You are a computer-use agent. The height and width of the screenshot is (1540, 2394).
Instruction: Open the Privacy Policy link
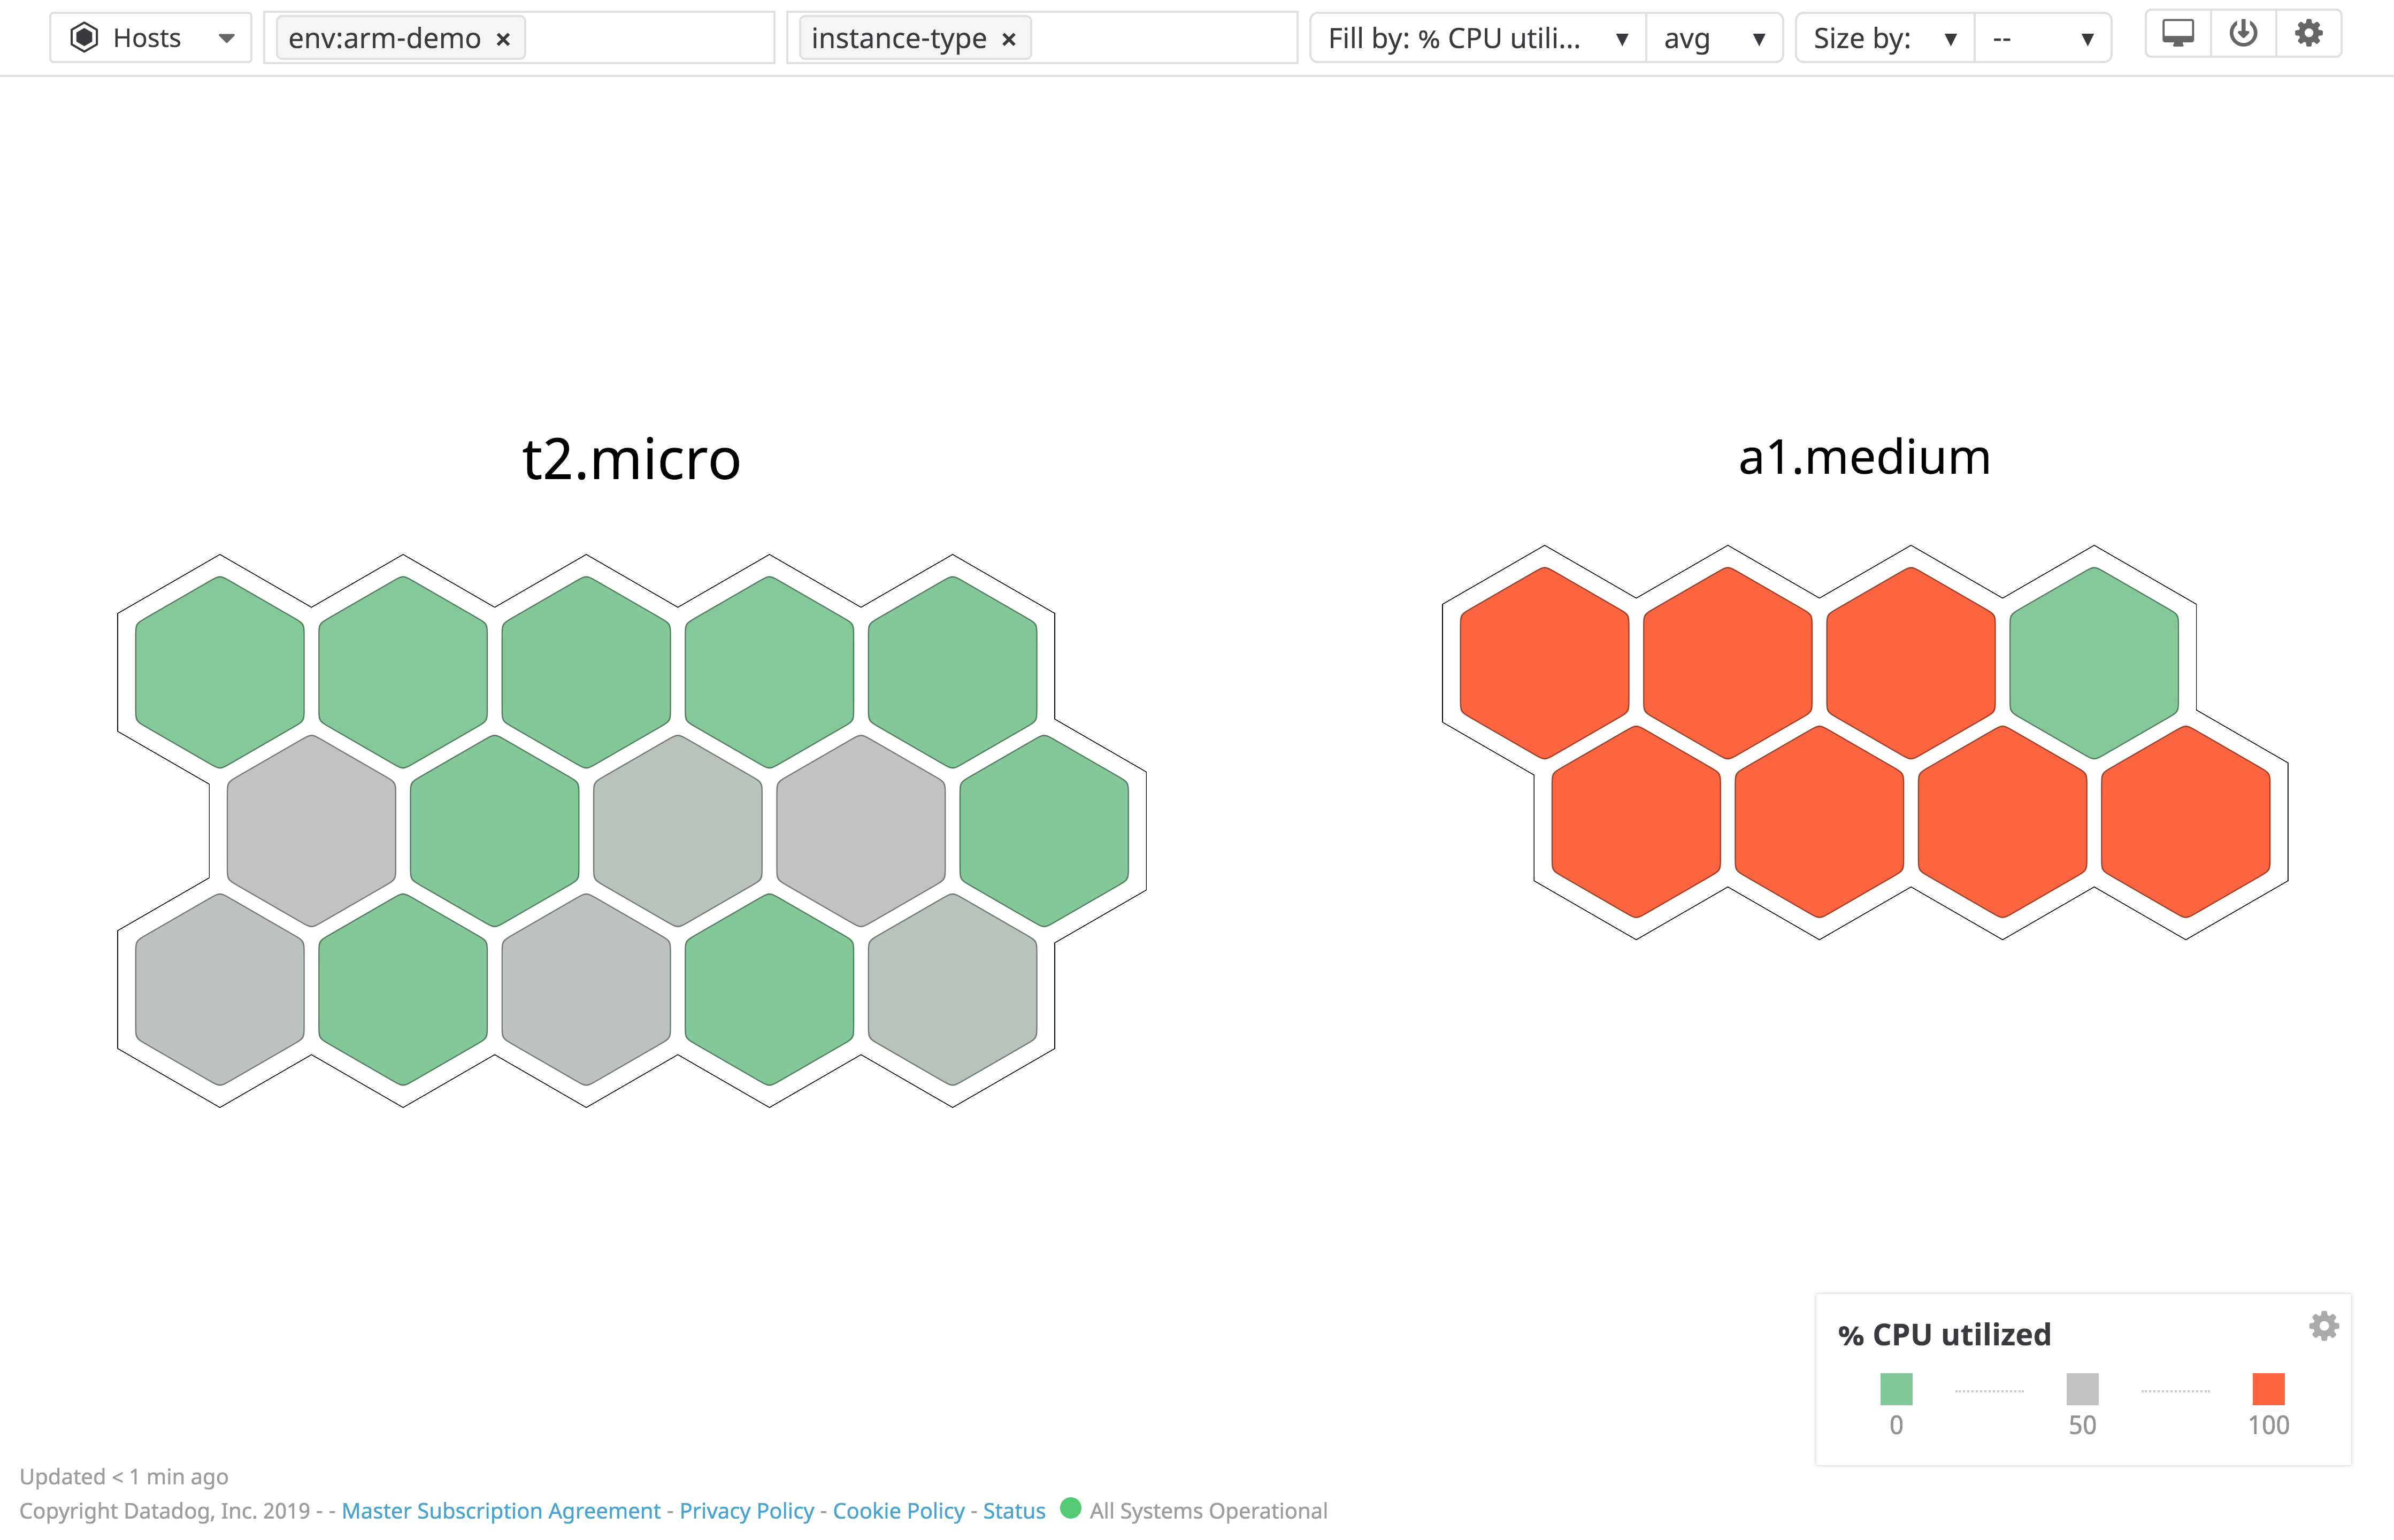[x=746, y=1511]
